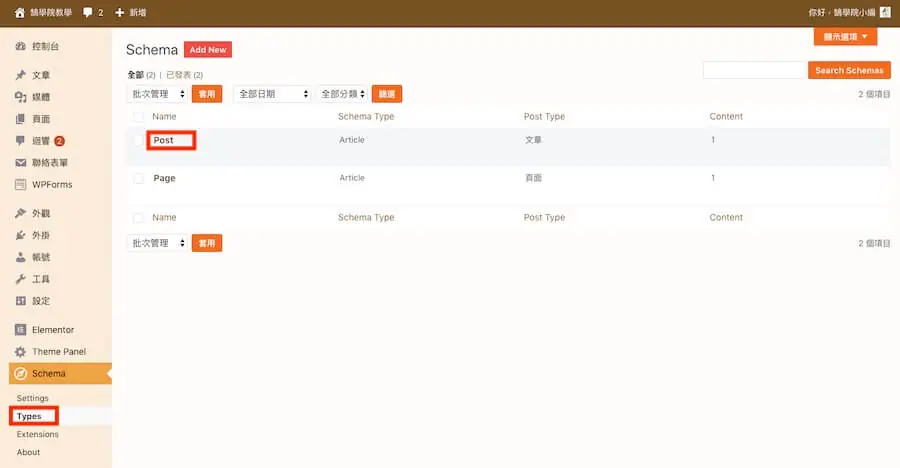
Task: Click the Schema Type column header
Action: pyautogui.click(x=366, y=117)
